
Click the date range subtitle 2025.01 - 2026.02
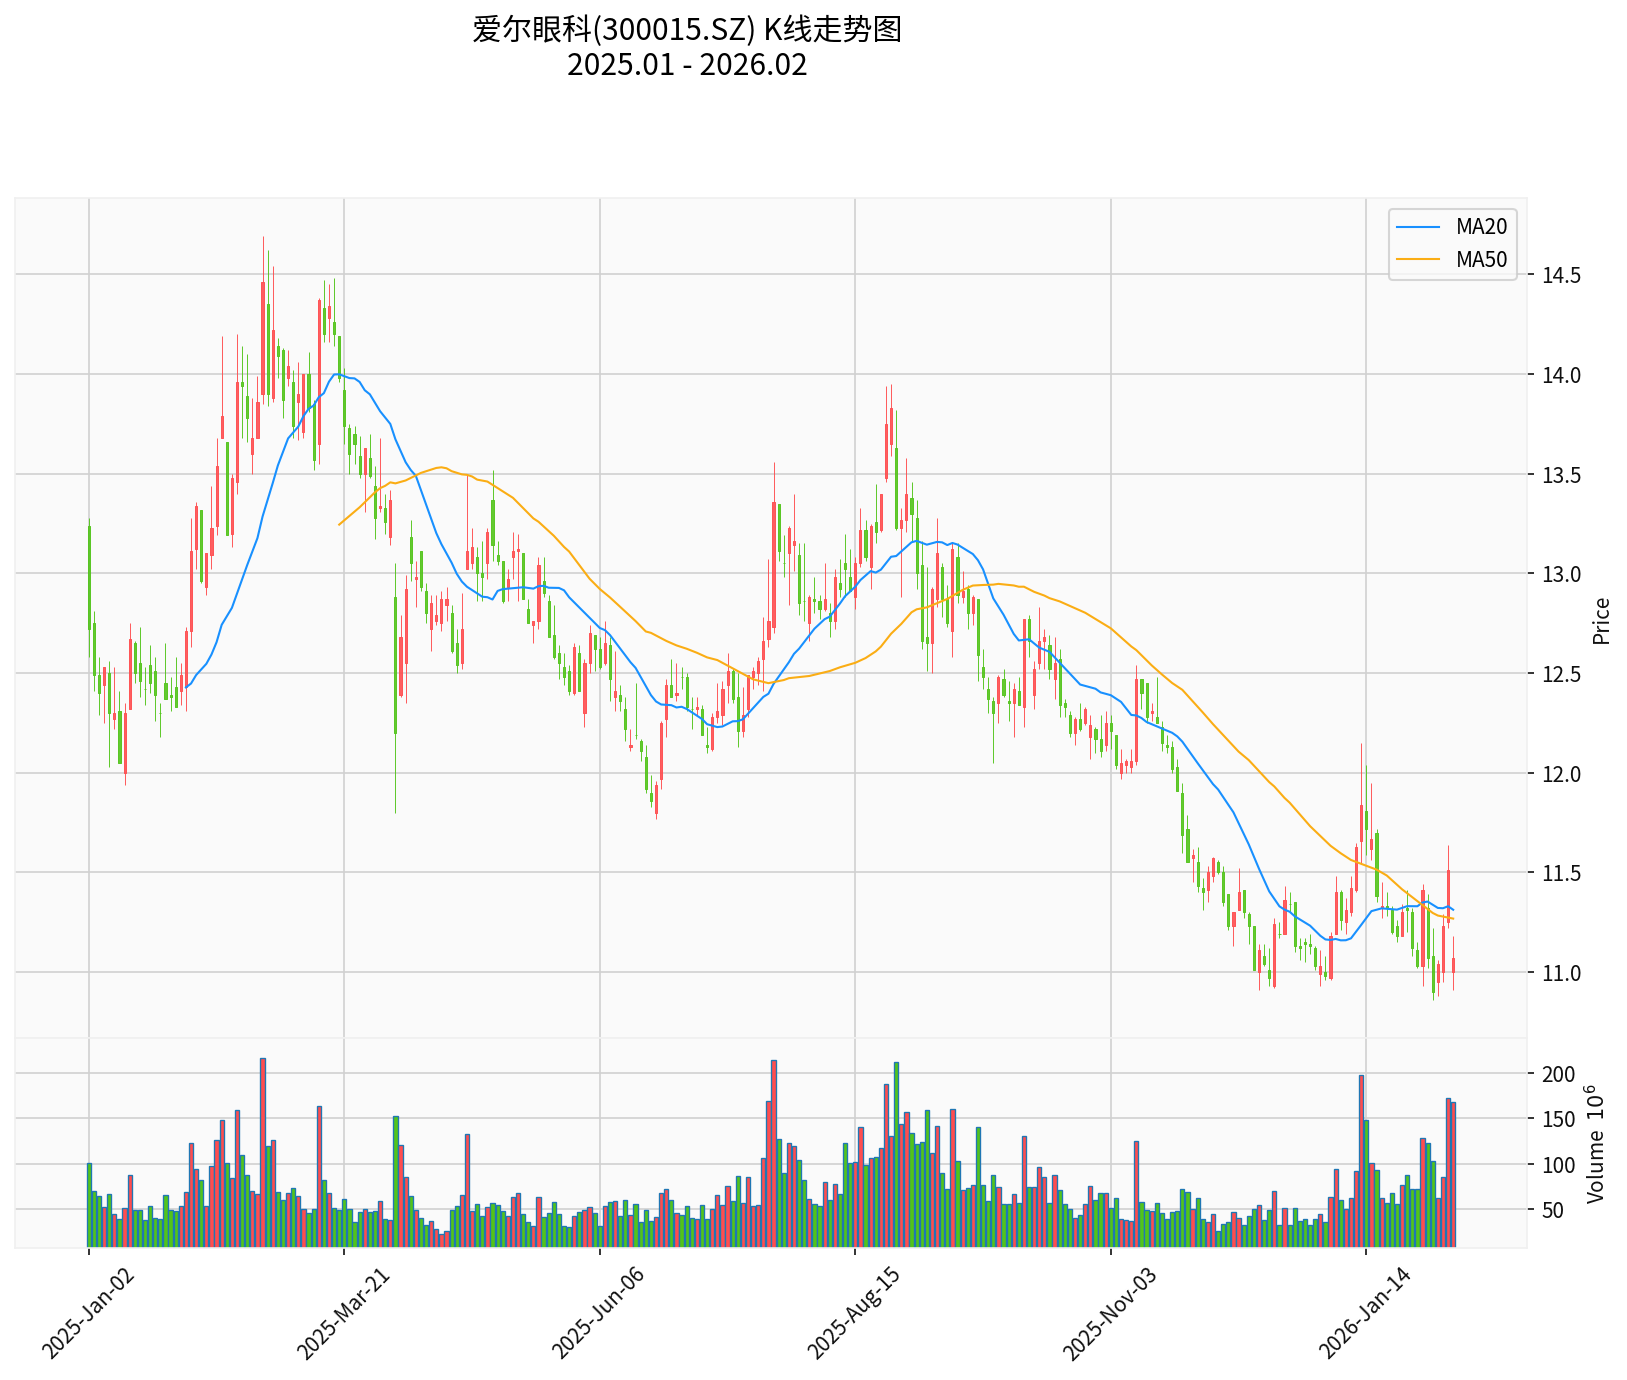pos(687,65)
